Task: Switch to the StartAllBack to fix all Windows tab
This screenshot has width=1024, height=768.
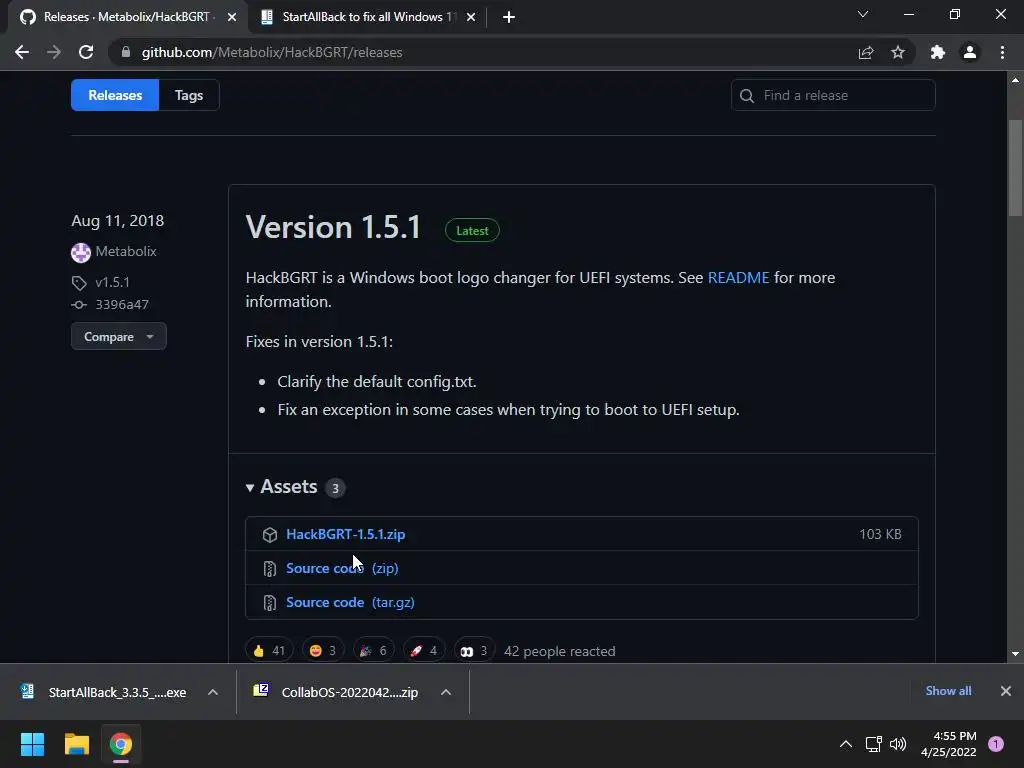Action: pyautogui.click(x=366, y=17)
